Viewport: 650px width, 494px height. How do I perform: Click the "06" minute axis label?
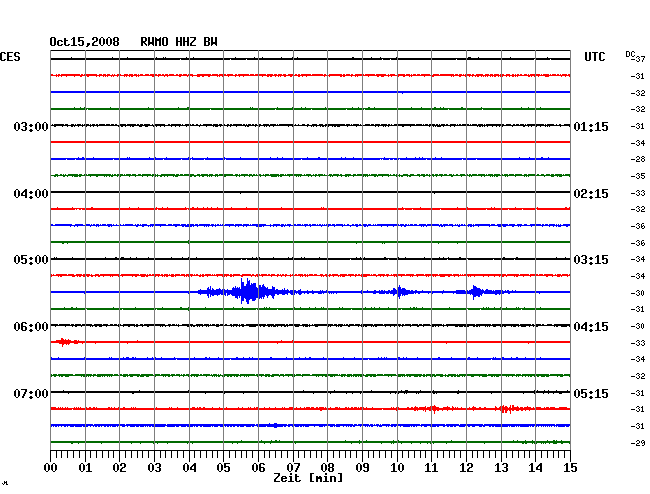coord(258,468)
